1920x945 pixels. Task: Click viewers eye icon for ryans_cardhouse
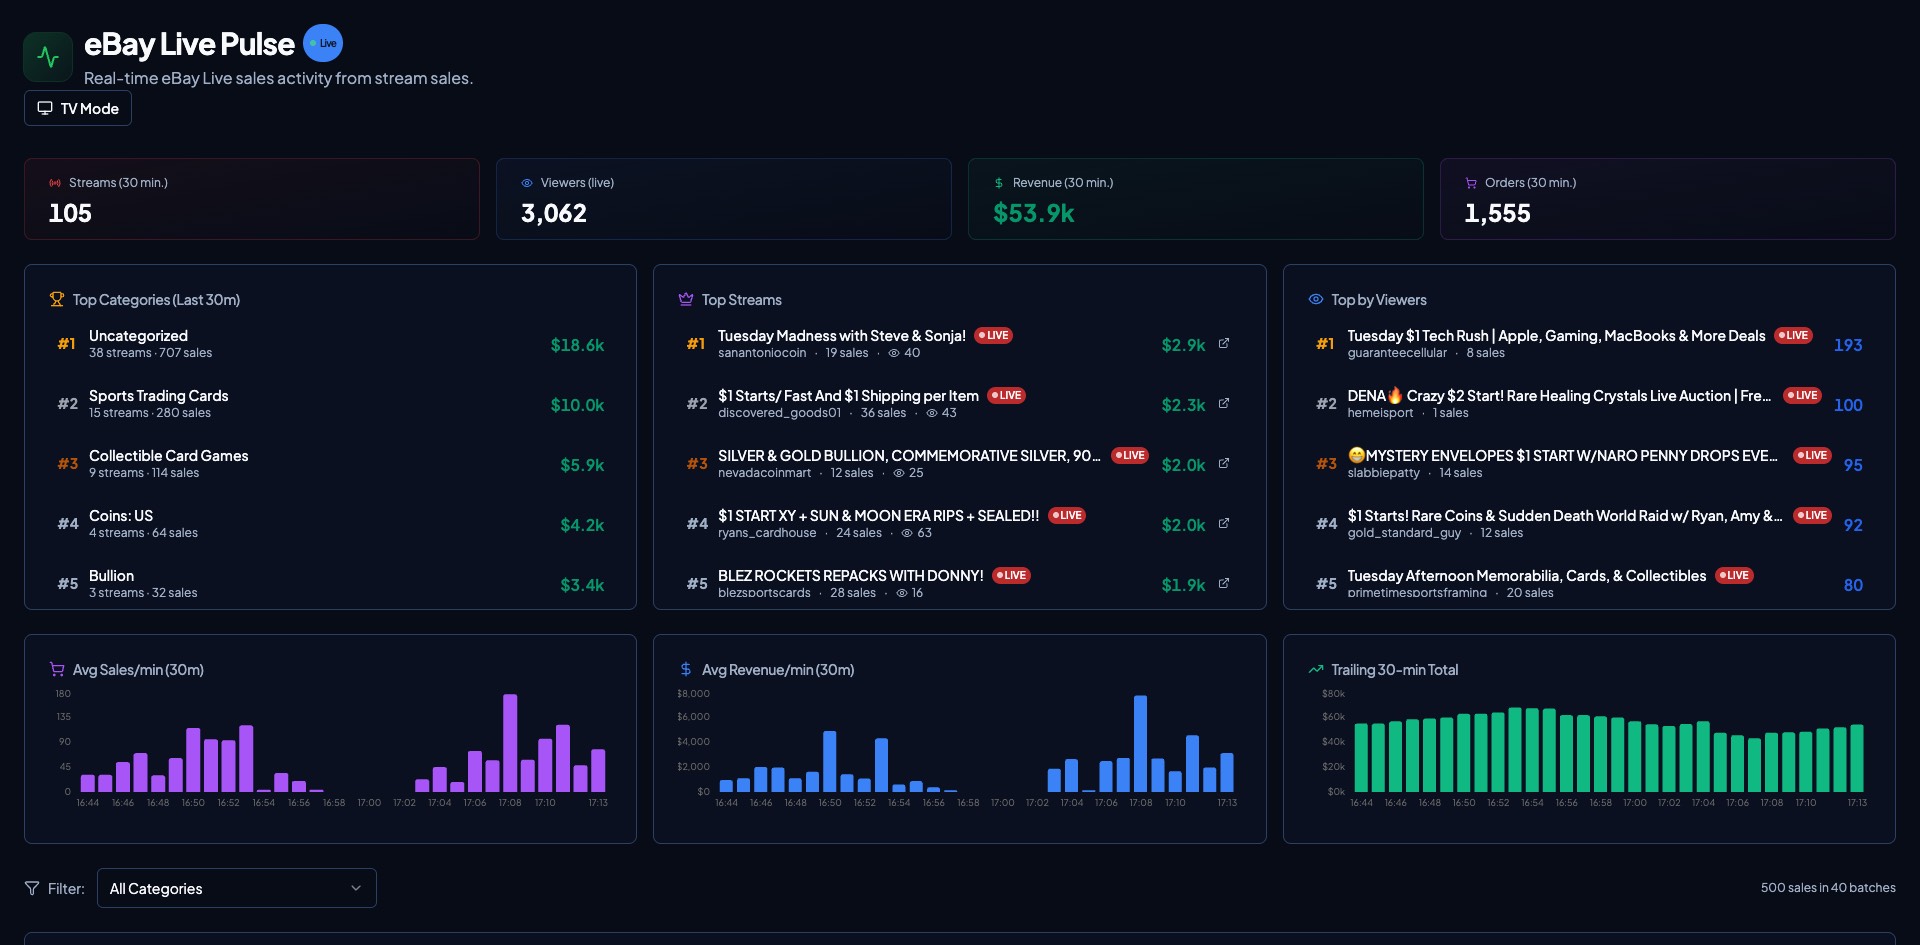(907, 533)
